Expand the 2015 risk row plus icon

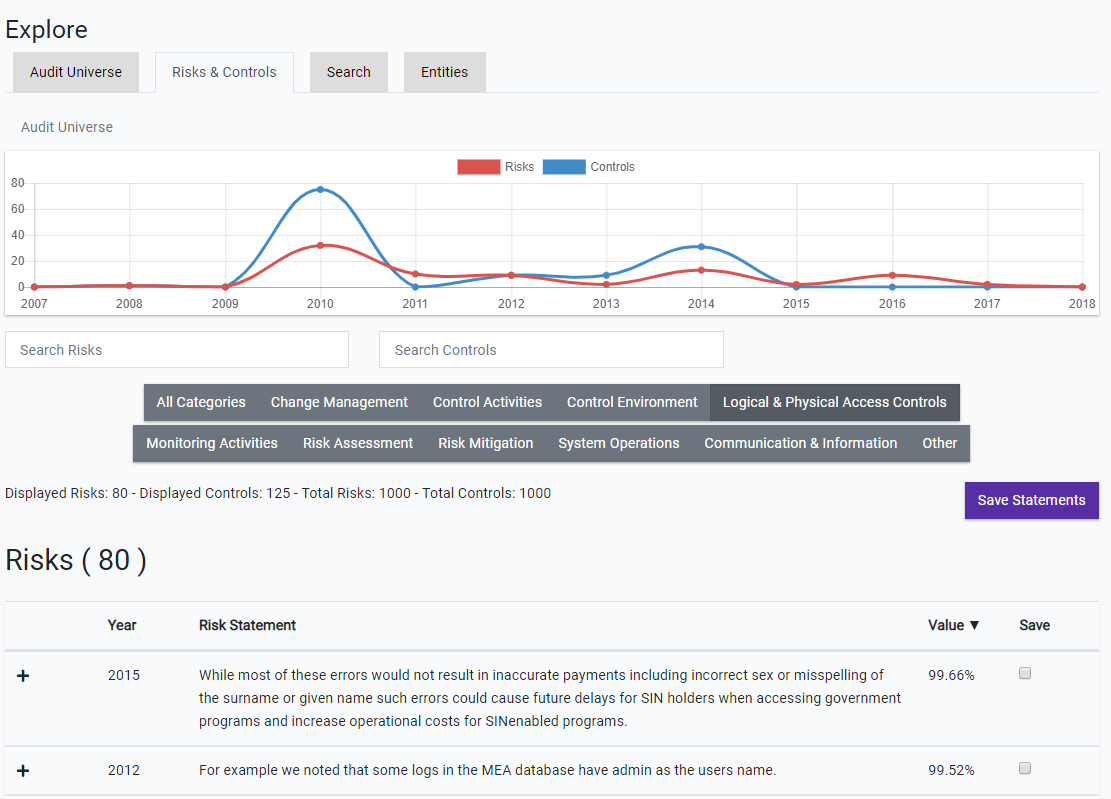click(23, 677)
